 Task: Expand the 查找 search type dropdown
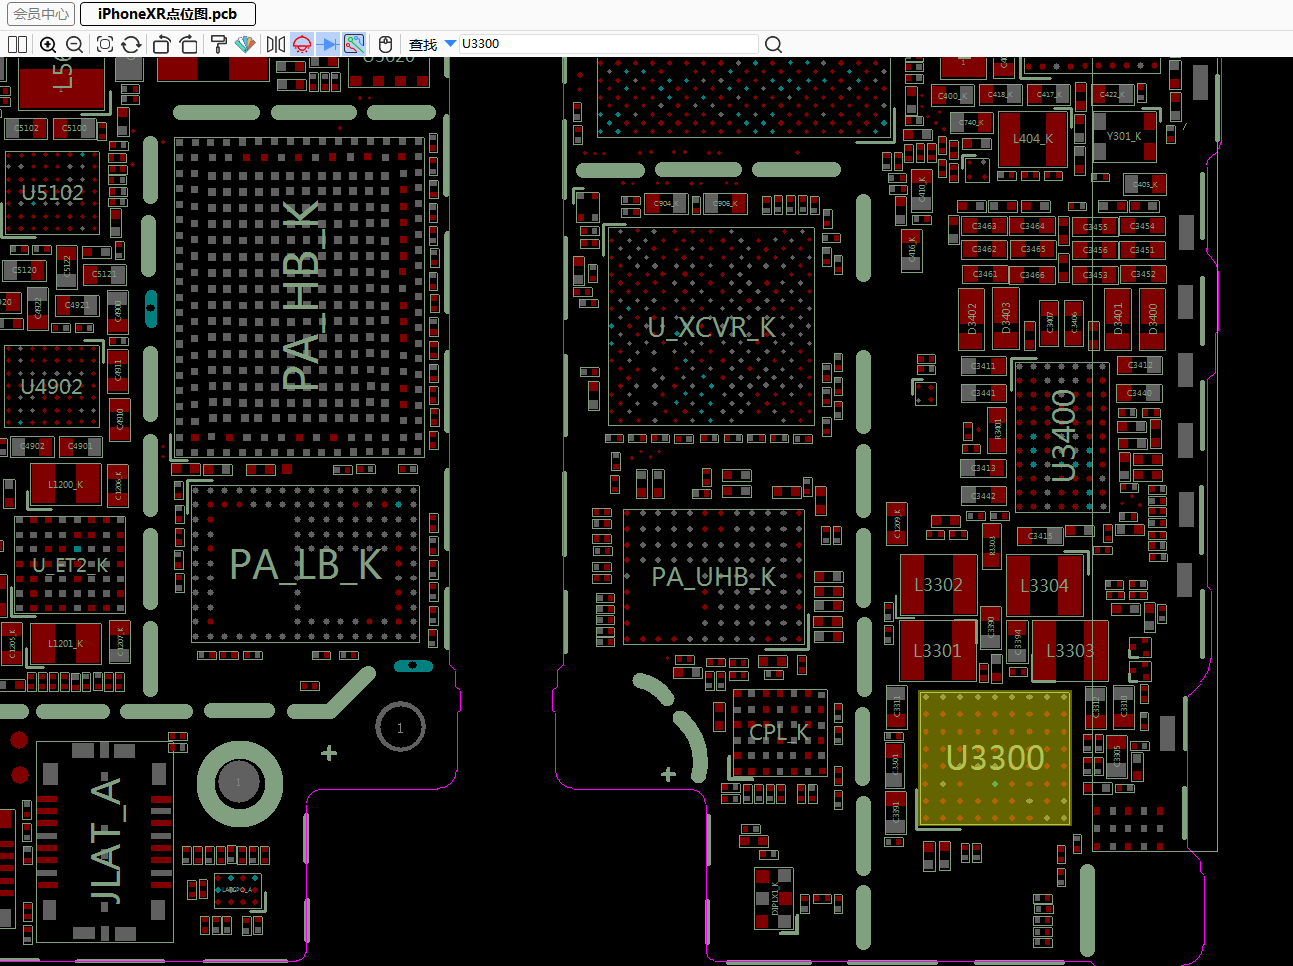450,44
